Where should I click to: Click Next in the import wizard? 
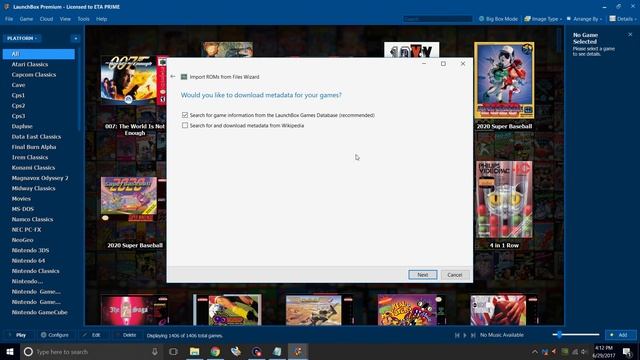click(422, 275)
